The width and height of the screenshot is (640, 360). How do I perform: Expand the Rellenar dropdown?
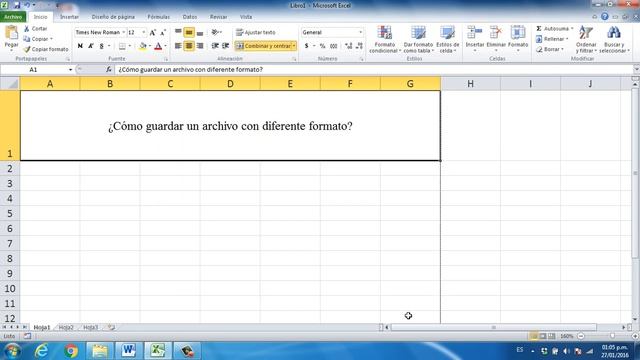click(567, 39)
